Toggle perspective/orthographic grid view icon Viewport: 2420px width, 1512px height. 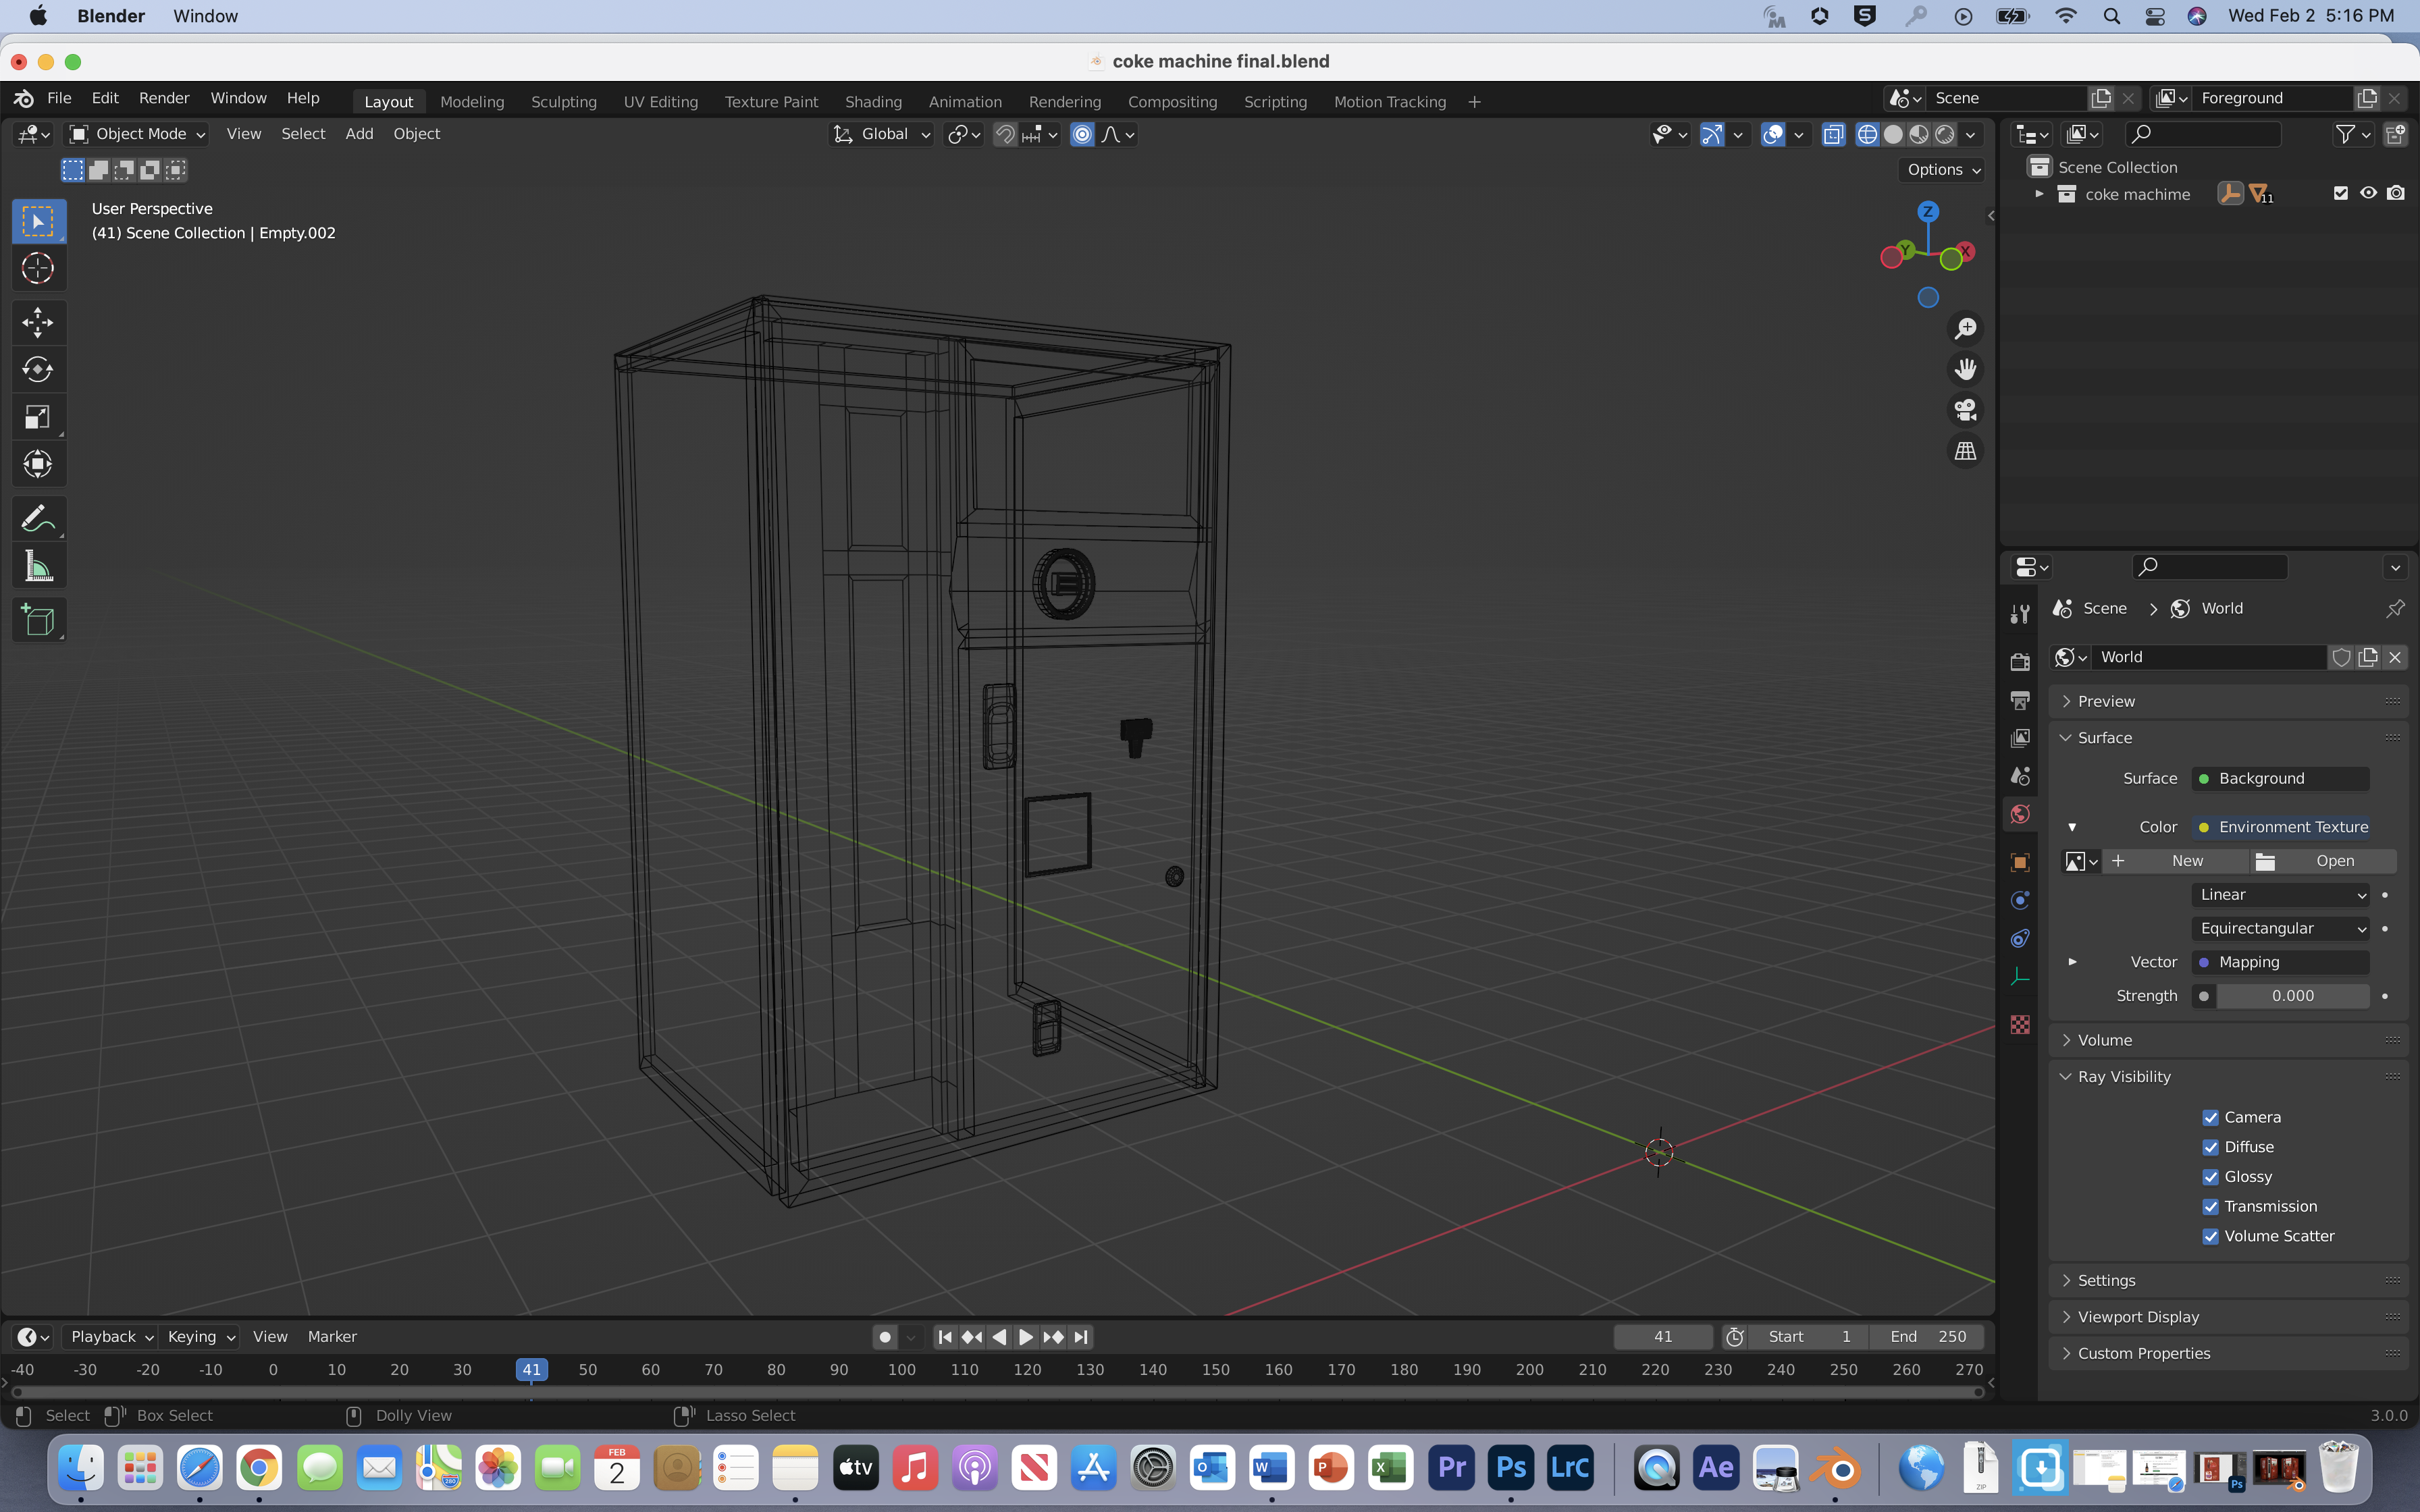1965,451
